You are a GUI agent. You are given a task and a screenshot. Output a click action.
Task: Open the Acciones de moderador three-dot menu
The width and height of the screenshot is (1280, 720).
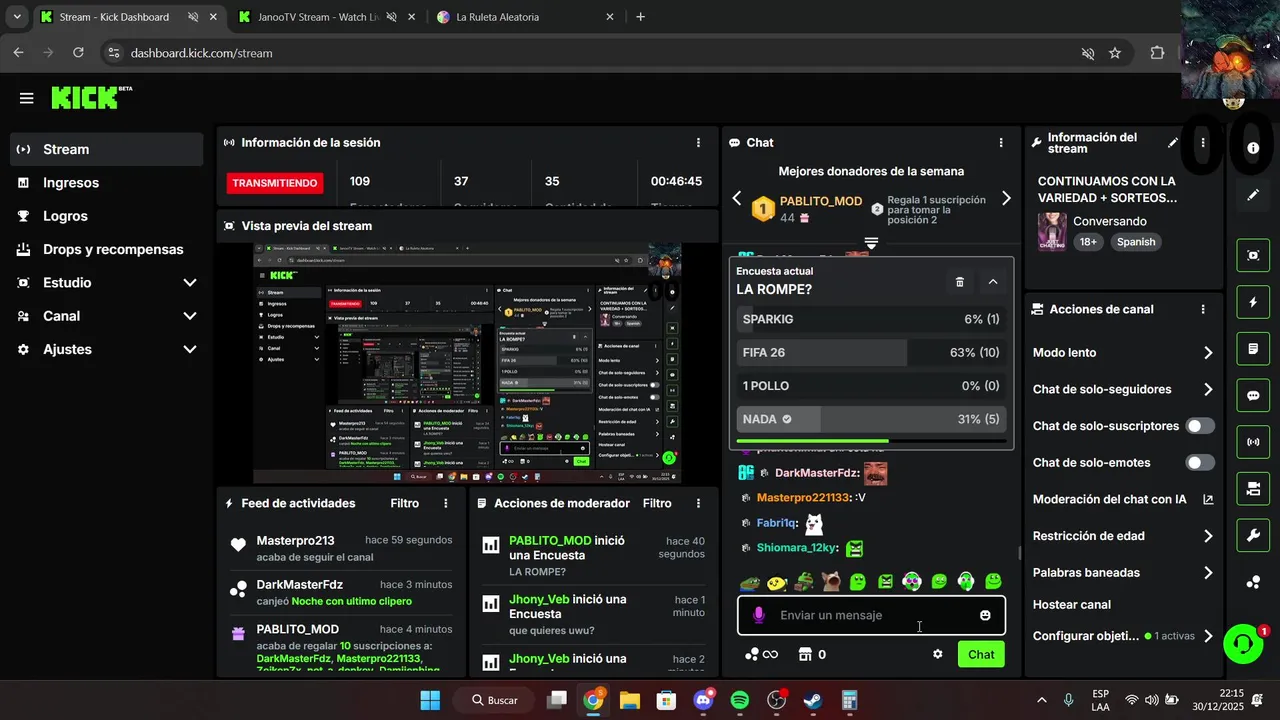[x=698, y=503]
